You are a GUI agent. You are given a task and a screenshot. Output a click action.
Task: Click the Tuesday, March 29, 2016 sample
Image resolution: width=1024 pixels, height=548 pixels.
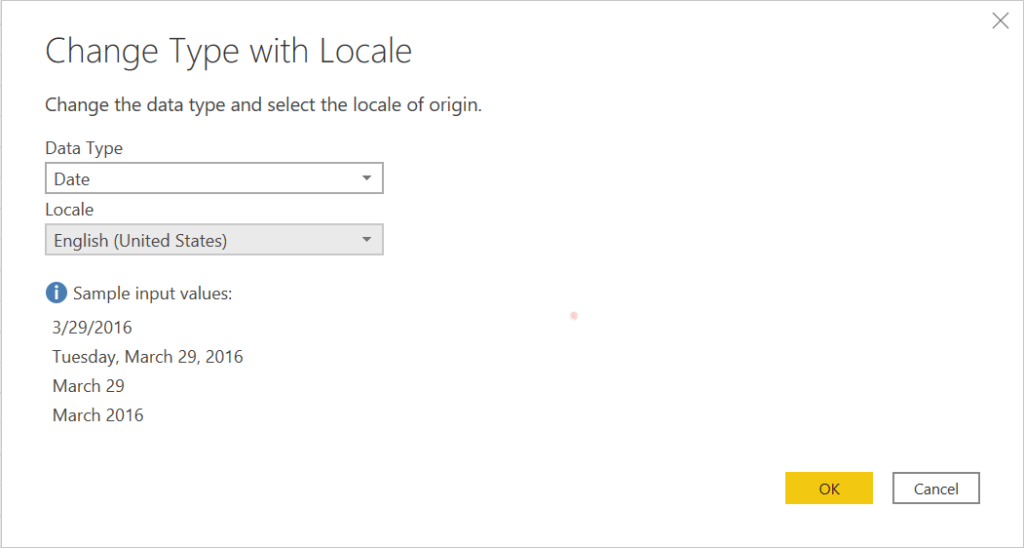click(147, 357)
